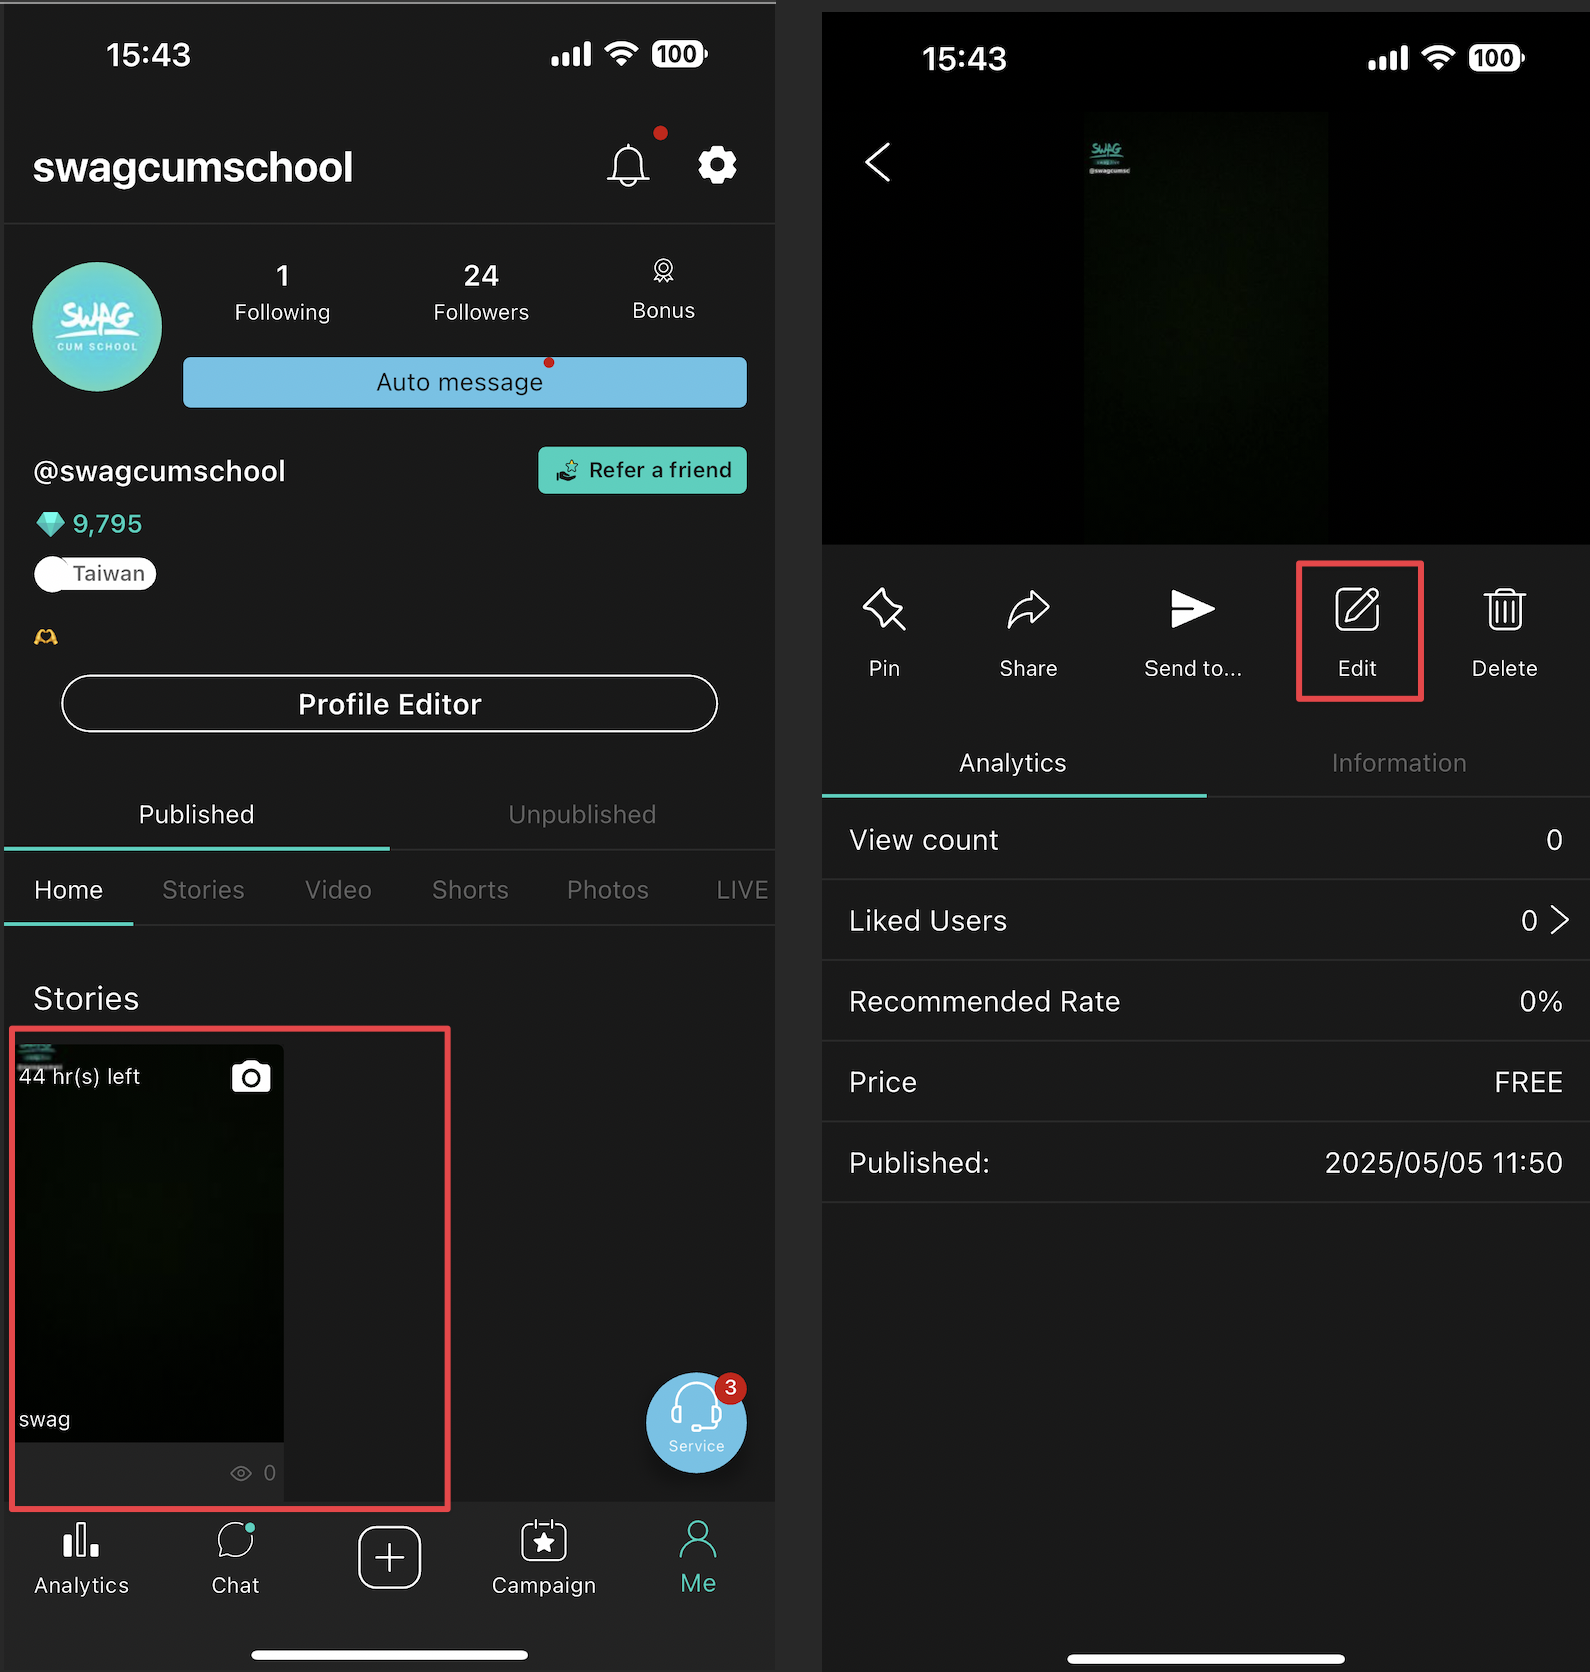Open the Service headset chat bubble
This screenshot has height=1672, width=1590.
(x=696, y=1422)
